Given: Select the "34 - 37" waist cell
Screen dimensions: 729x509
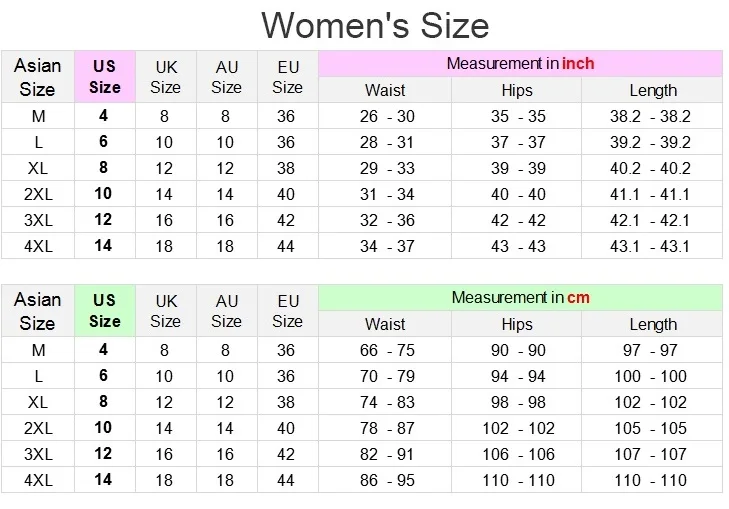Looking at the screenshot, I should click(387, 245).
